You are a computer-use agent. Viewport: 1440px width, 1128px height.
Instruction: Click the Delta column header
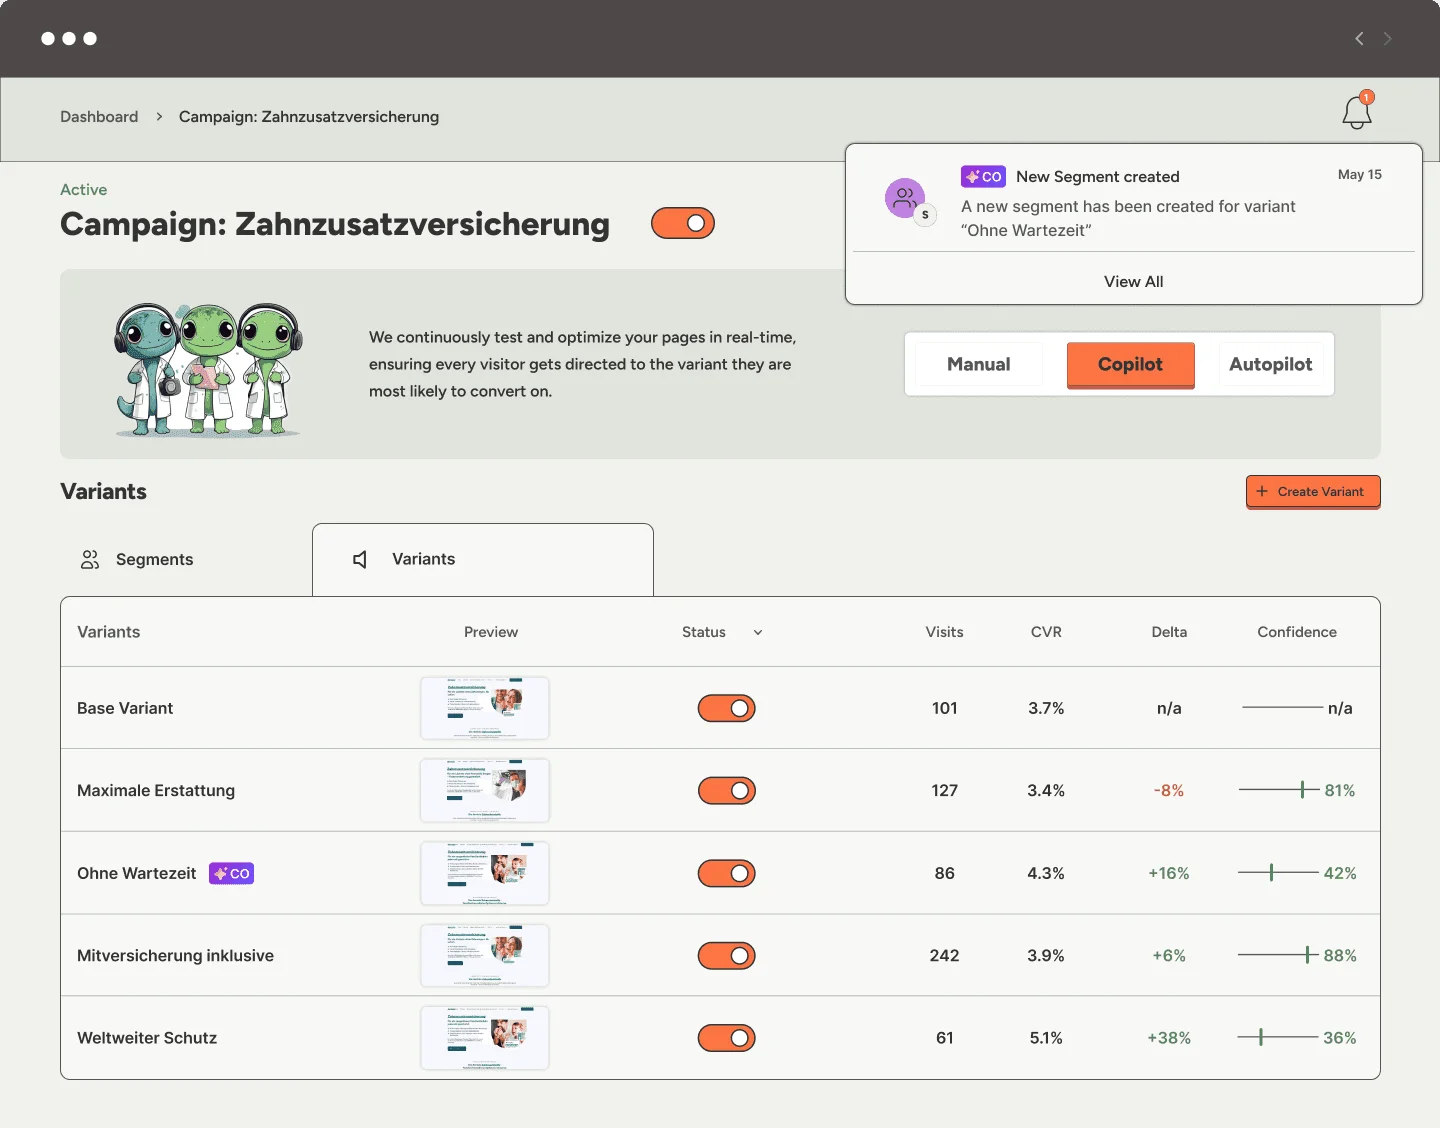point(1169,632)
